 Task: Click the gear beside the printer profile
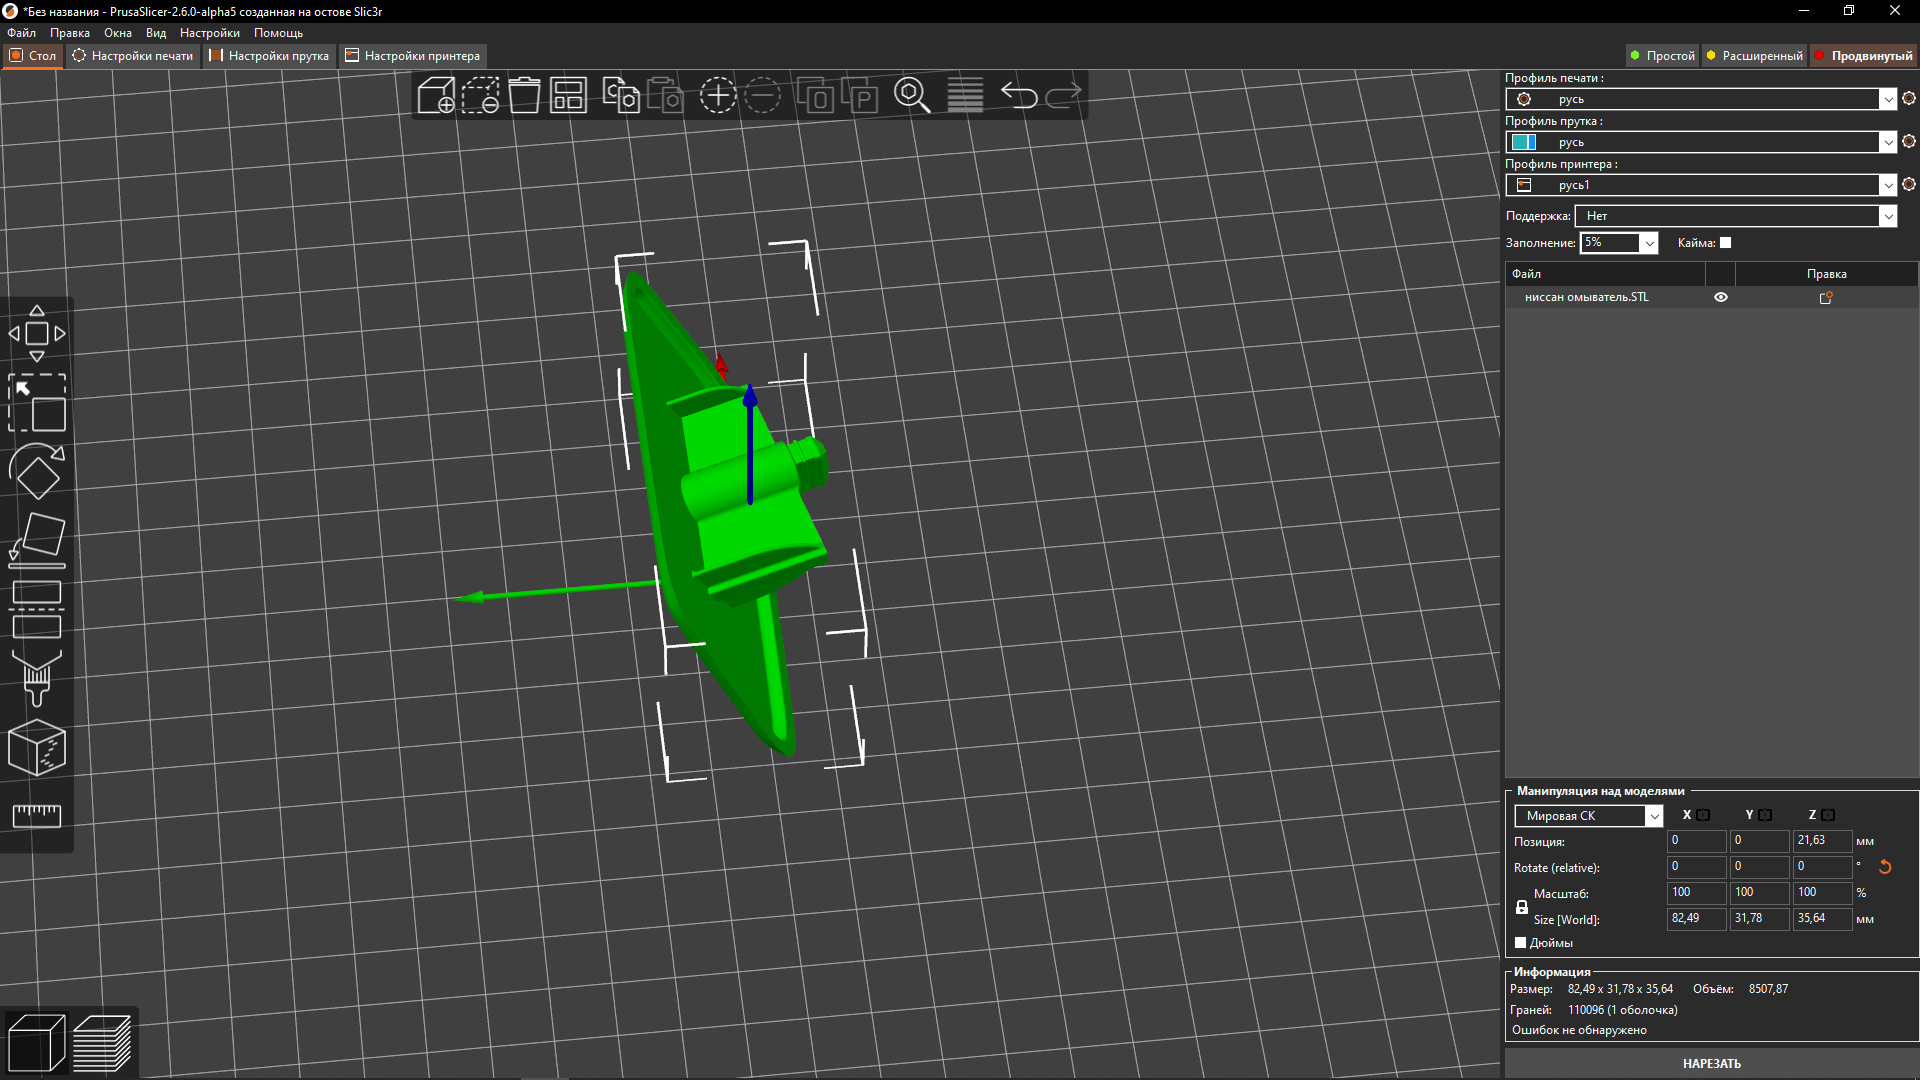click(1908, 184)
